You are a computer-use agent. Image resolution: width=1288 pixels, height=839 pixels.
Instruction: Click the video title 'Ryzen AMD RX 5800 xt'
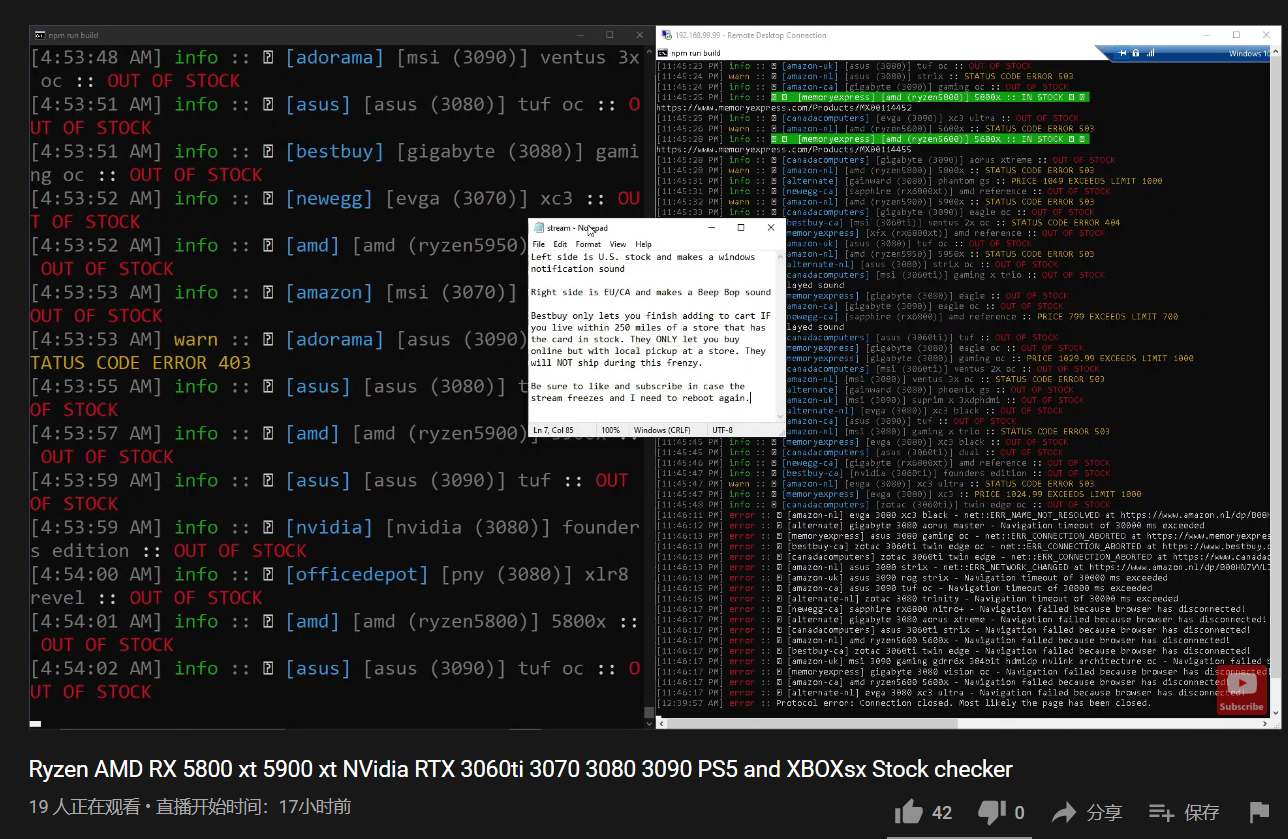tap(520, 769)
